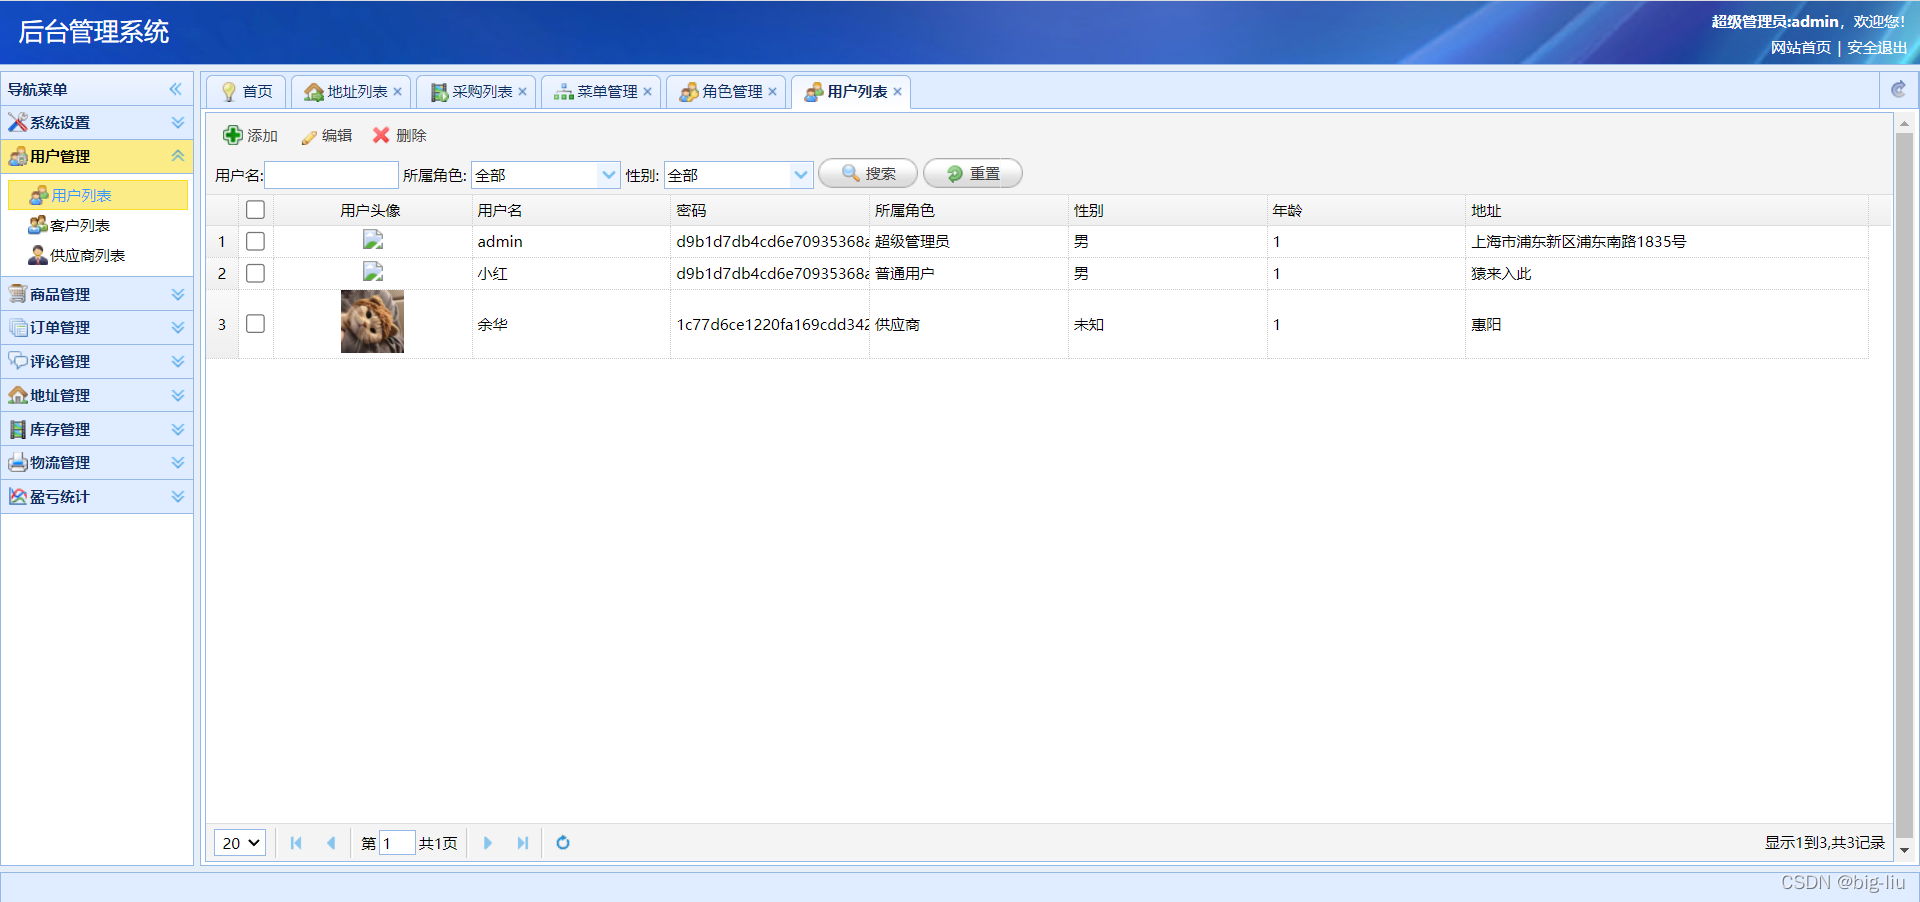Close the 地址列表 tab
Screen dimensions: 1920x902
click(x=397, y=91)
